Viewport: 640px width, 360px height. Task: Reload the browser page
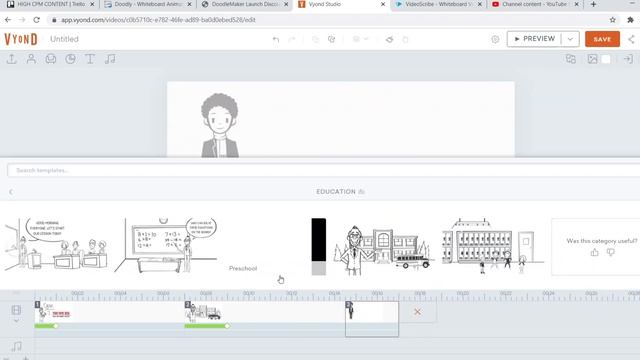click(36, 20)
